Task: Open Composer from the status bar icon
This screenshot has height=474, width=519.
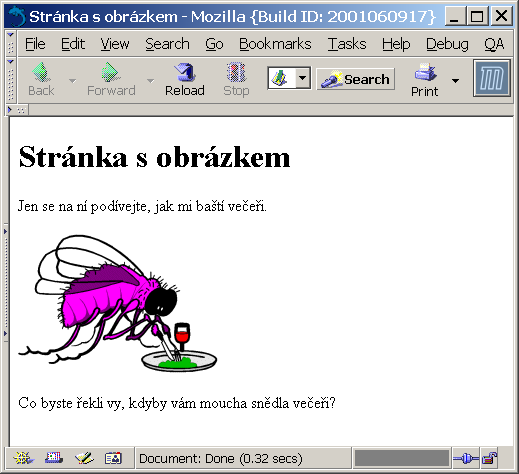Action: [x=84, y=458]
